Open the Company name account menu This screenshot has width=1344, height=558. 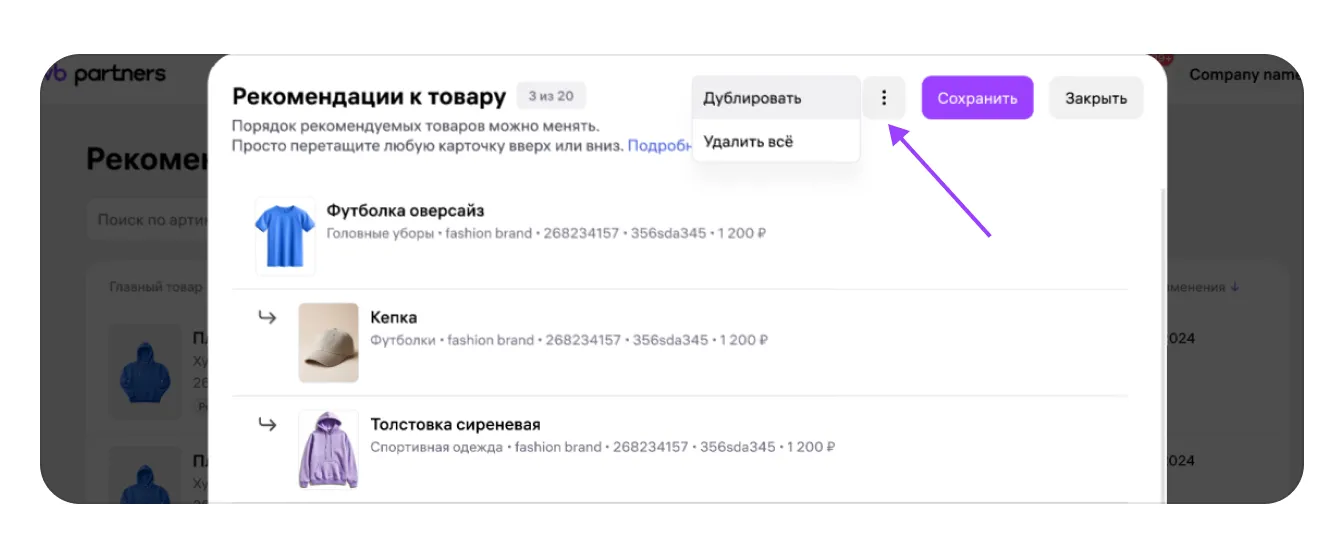pyautogui.click(x=1243, y=75)
